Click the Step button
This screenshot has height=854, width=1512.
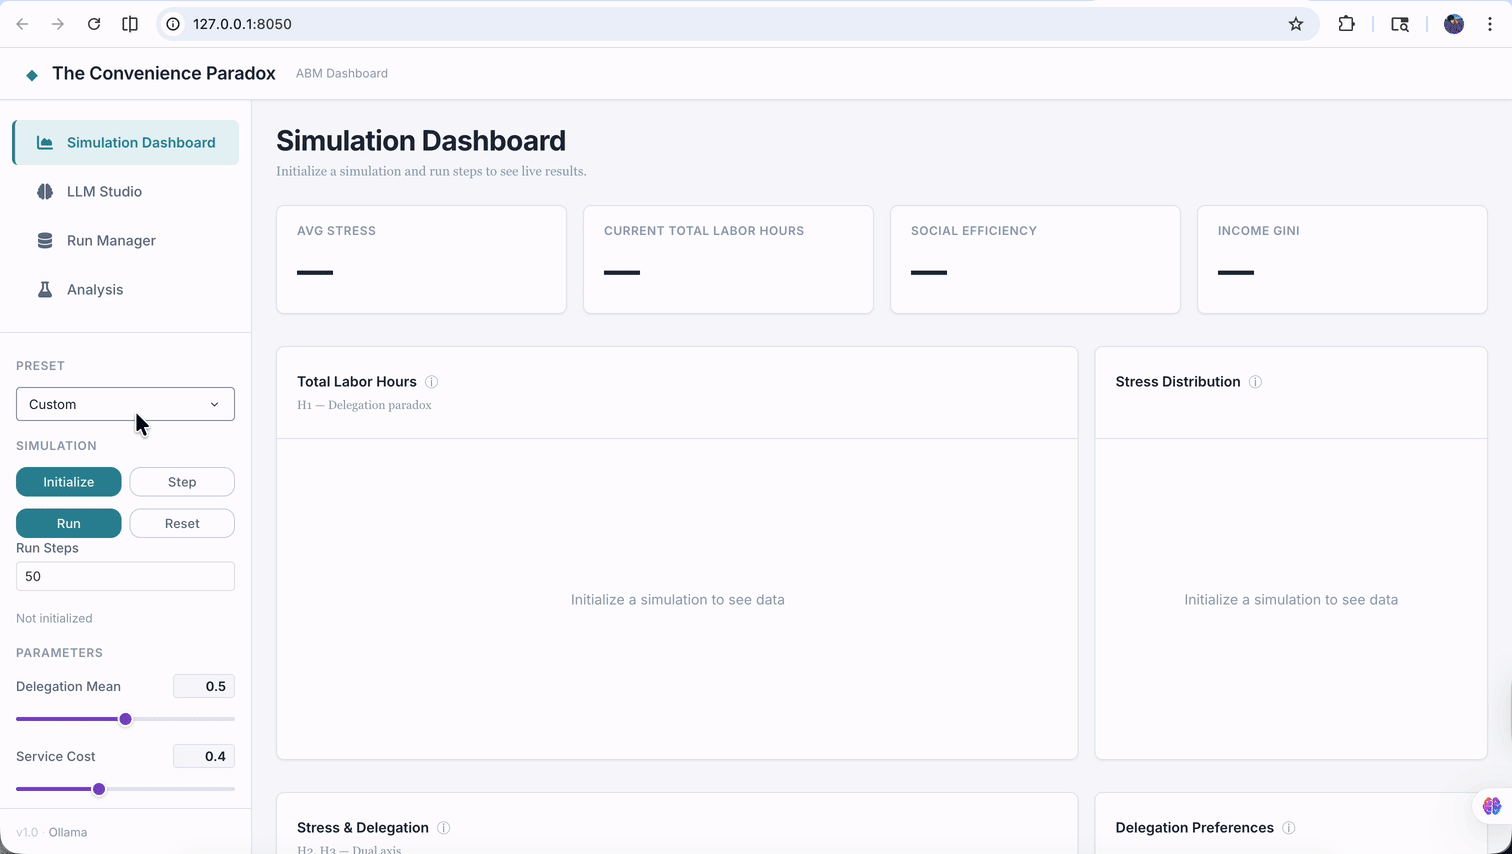pyautogui.click(x=182, y=482)
